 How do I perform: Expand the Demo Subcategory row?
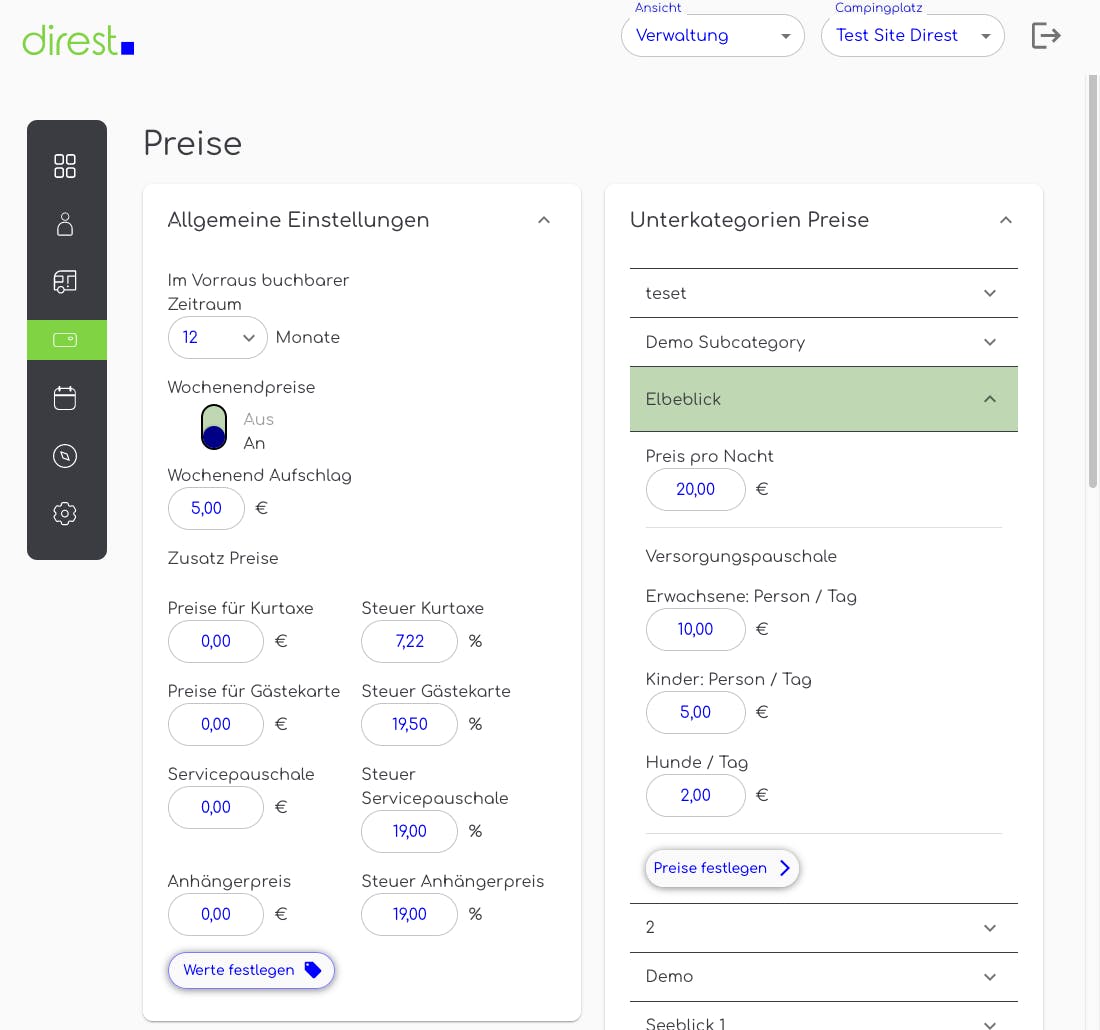click(x=823, y=342)
